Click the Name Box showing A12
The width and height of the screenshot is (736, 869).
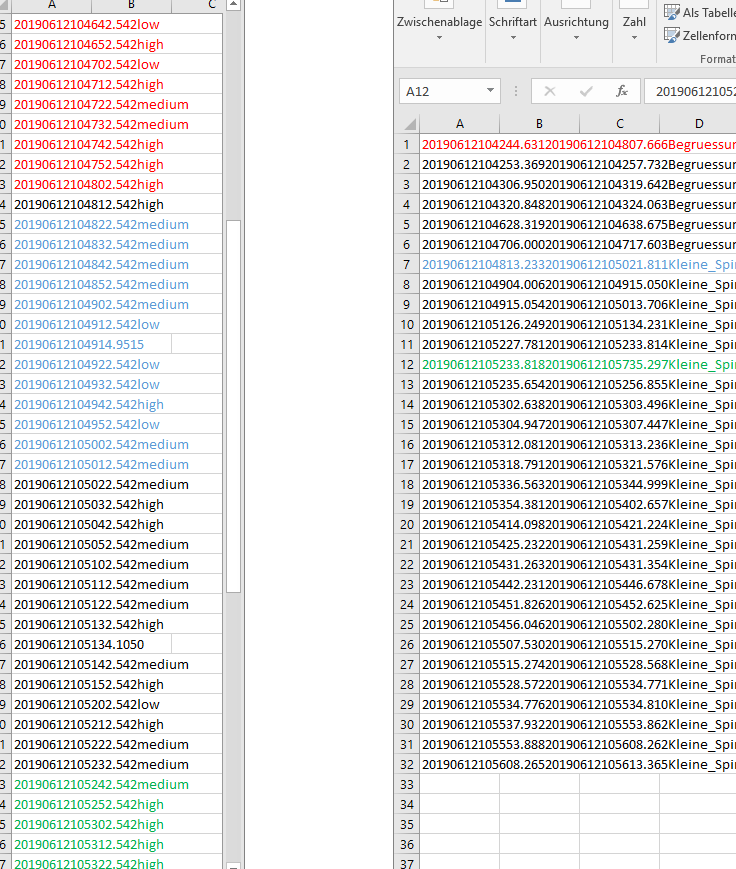click(x=440, y=91)
